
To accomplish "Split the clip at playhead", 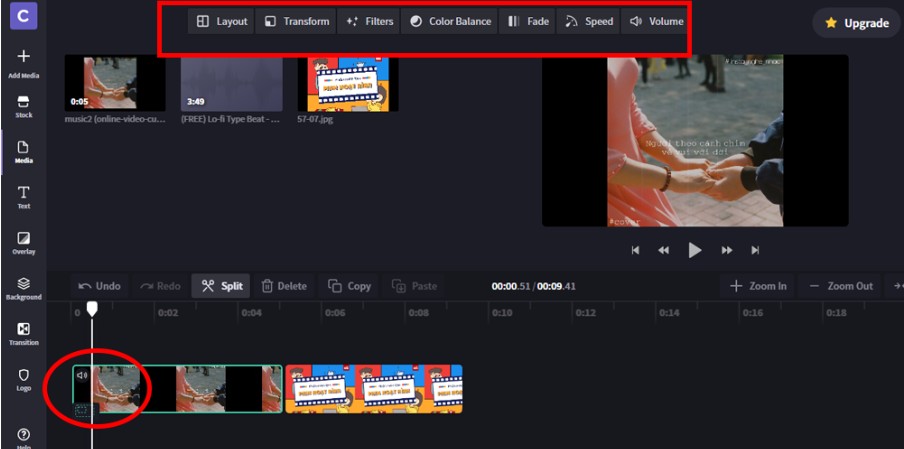I will tap(221, 286).
